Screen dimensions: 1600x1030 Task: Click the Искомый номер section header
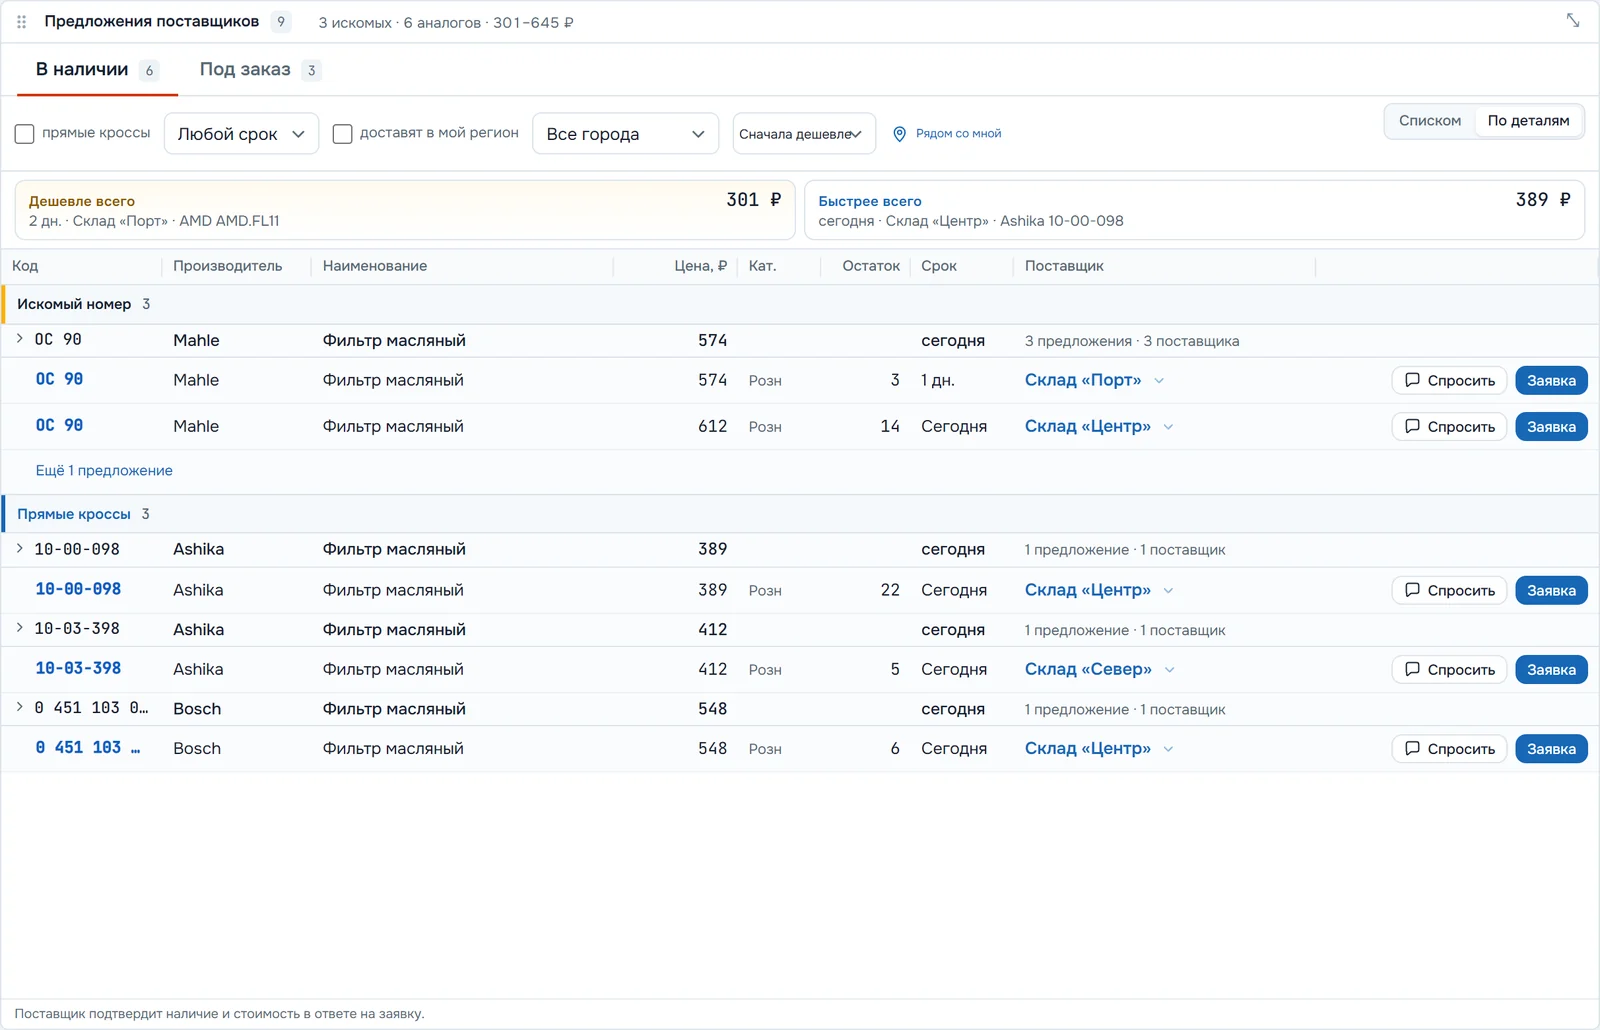point(800,304)
